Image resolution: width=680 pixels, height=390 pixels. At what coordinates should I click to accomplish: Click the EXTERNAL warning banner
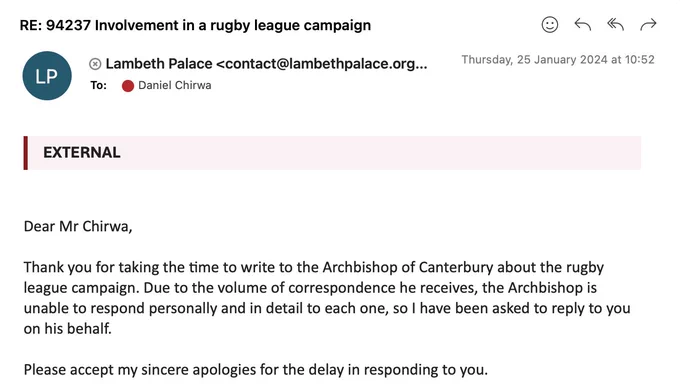point(332,153)
